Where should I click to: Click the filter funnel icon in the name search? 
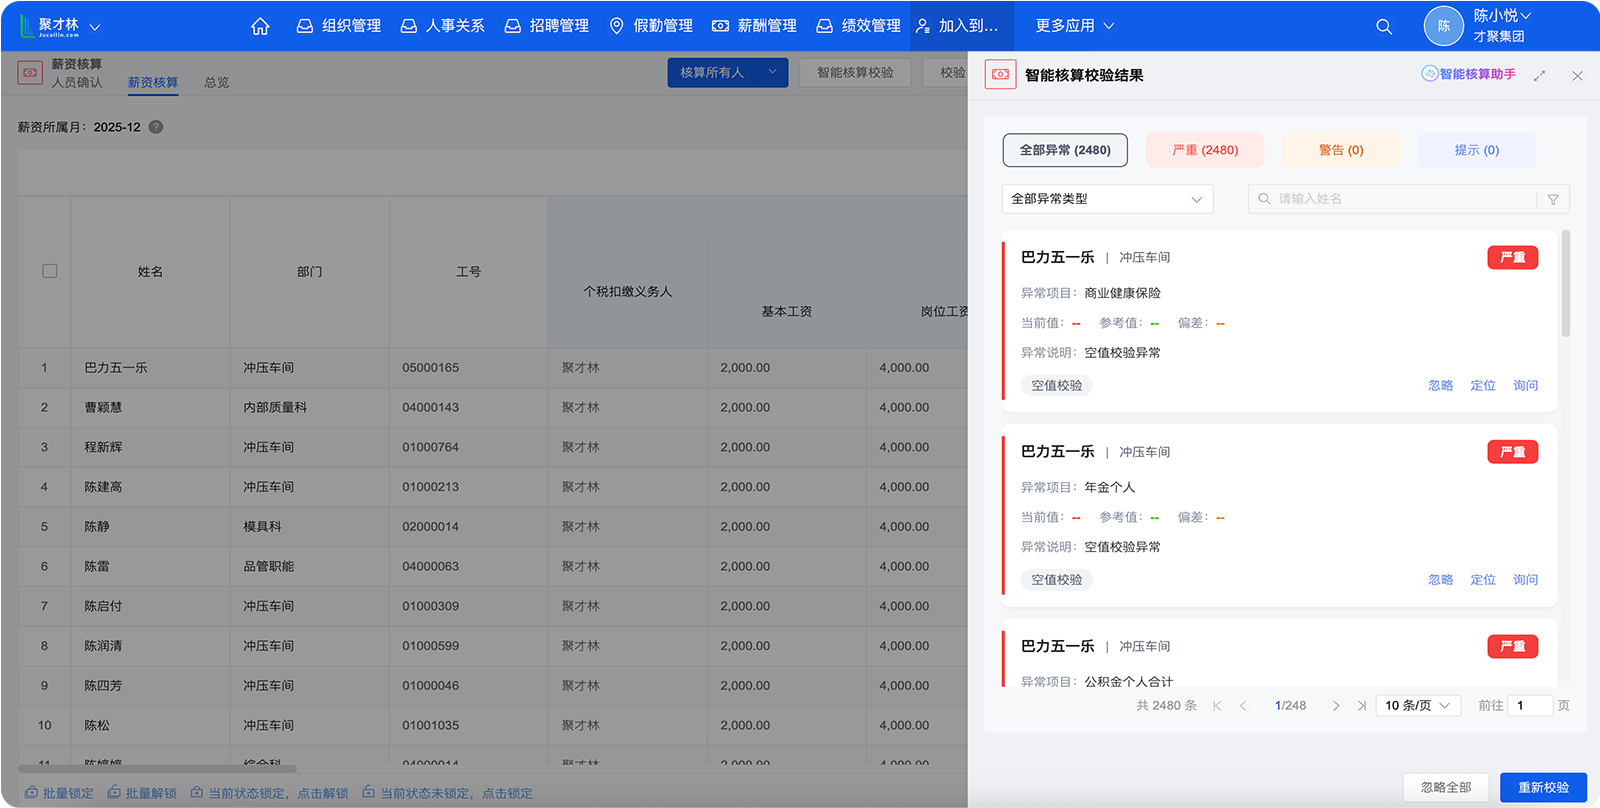tap(1553, 199)
